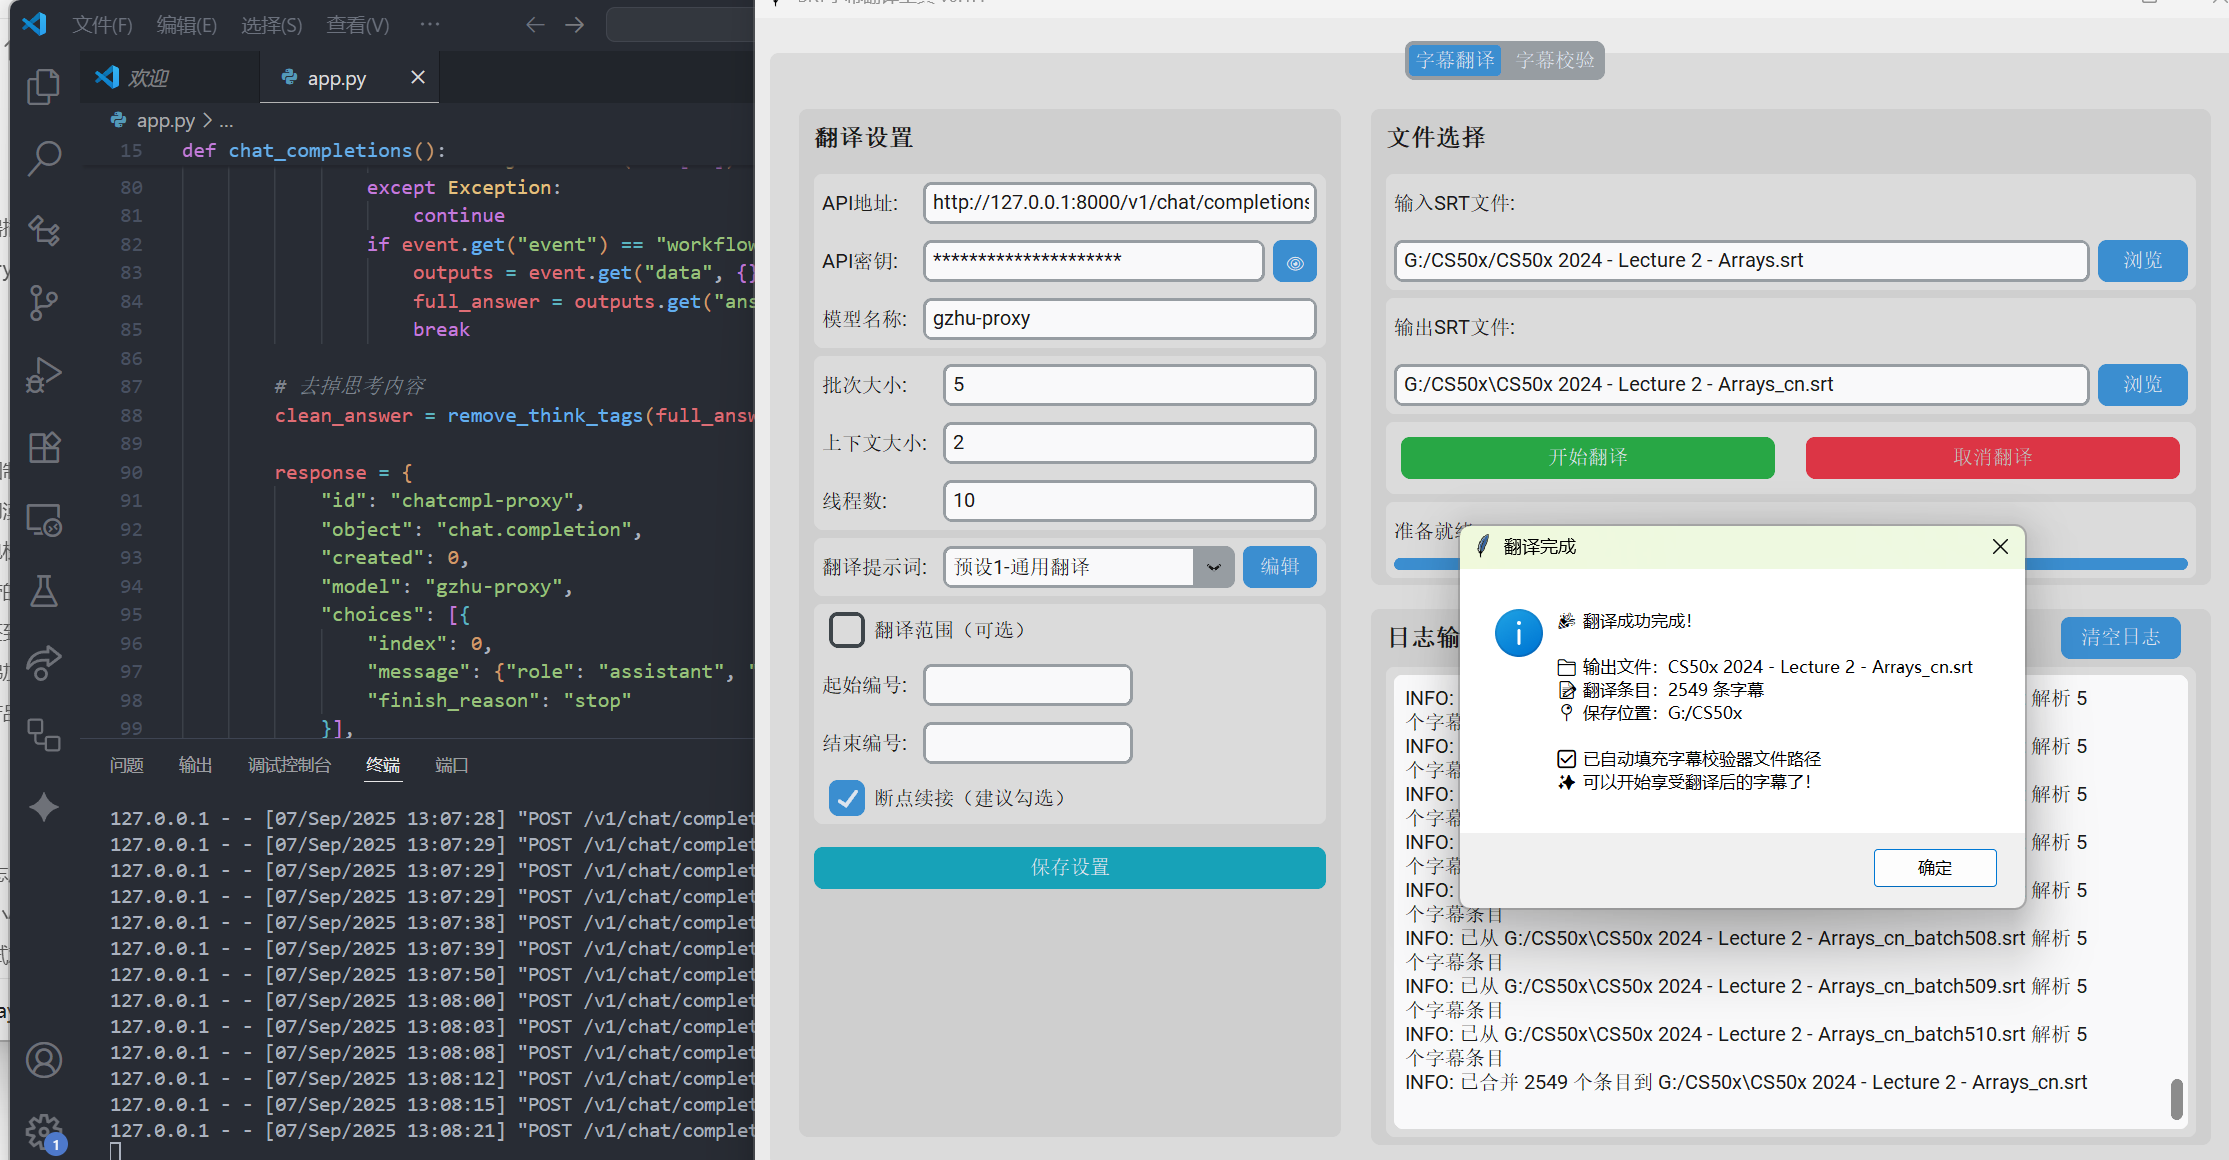
Task: Click the connected squares icon in the activity bar
Action: (x=44, y=735)
